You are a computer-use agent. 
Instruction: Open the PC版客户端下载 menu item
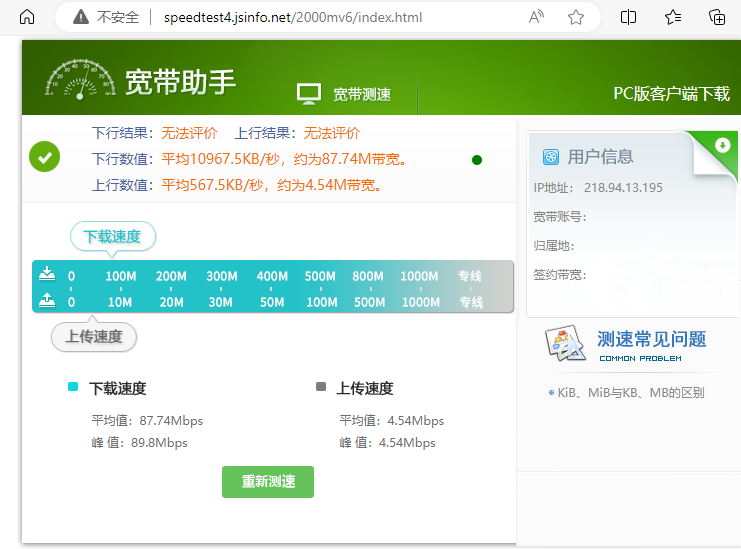point(671,94)
